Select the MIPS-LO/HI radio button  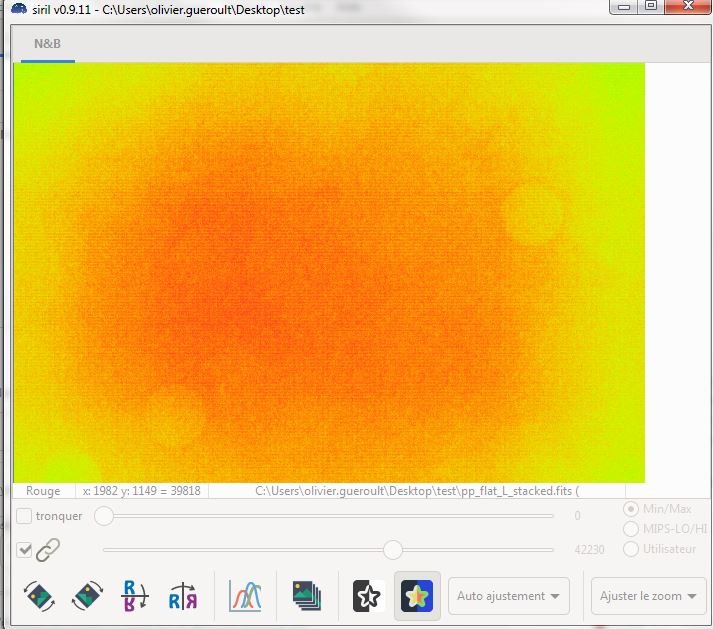[x=630, y=528]
